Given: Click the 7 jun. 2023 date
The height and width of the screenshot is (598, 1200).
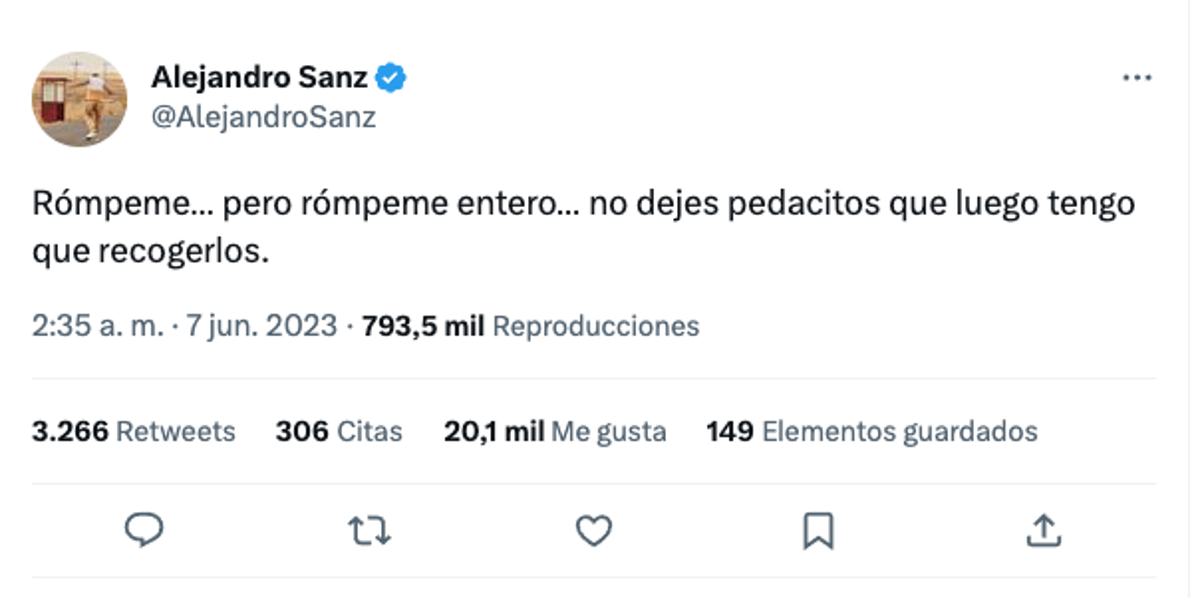Looking at the screenshot, I should pos(262,326).
